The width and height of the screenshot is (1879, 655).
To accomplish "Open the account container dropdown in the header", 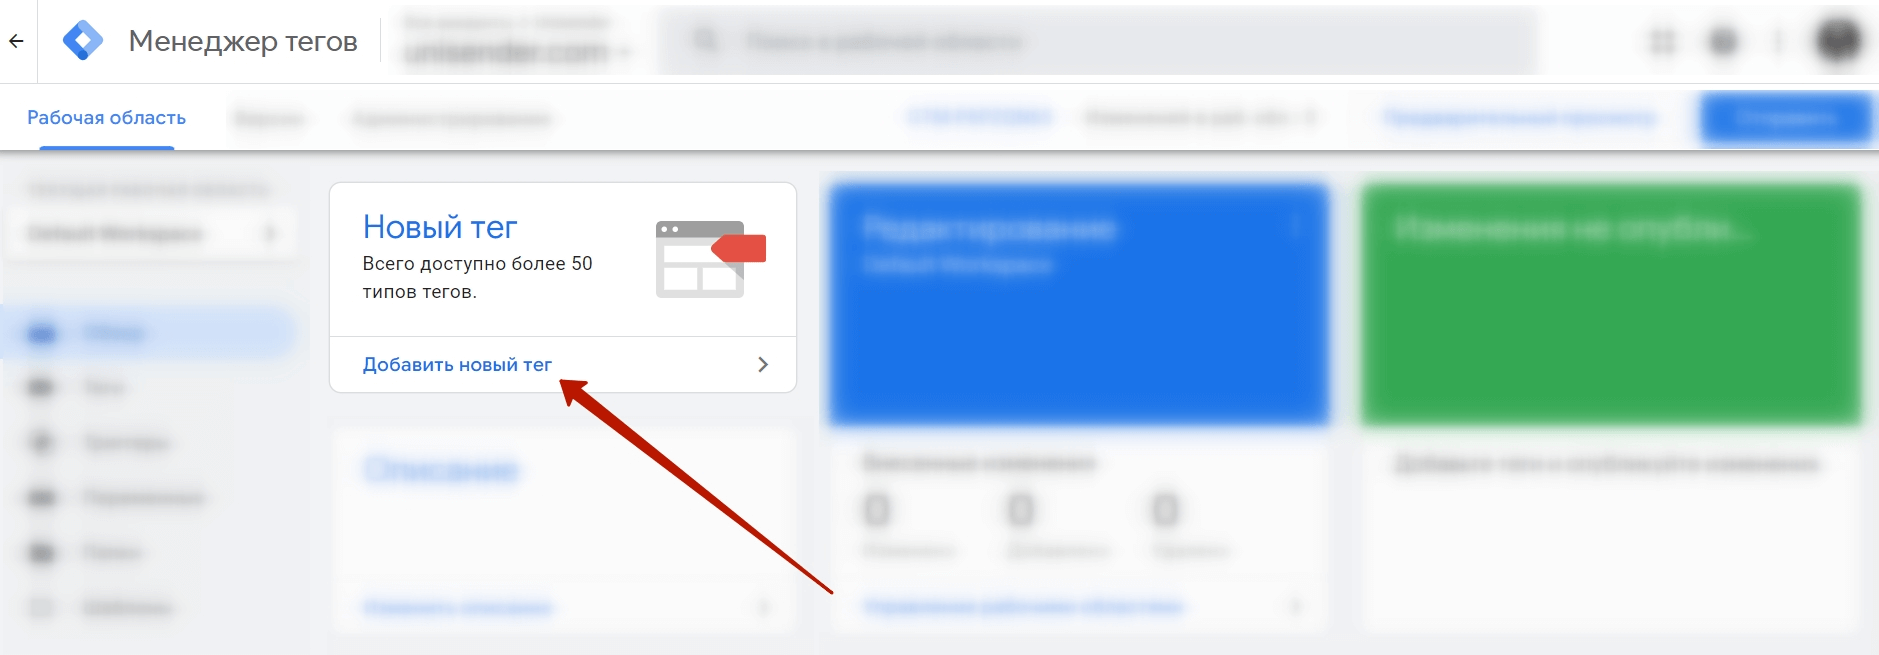I will (516, 41).
